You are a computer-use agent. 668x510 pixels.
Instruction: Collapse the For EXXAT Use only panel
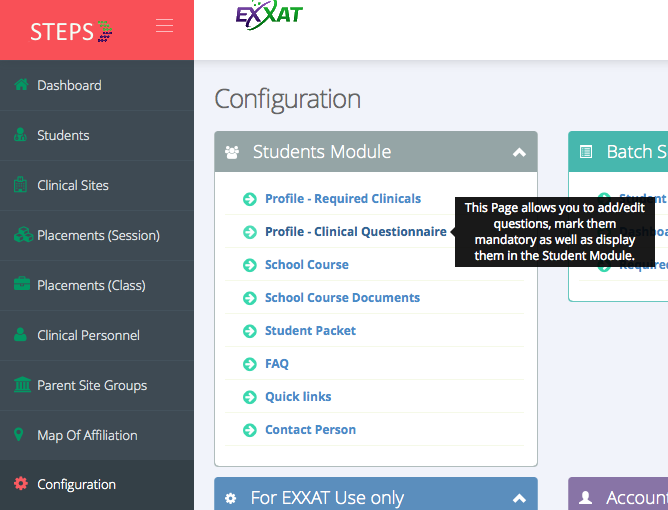pyautogui.click(x=519, y=497)
